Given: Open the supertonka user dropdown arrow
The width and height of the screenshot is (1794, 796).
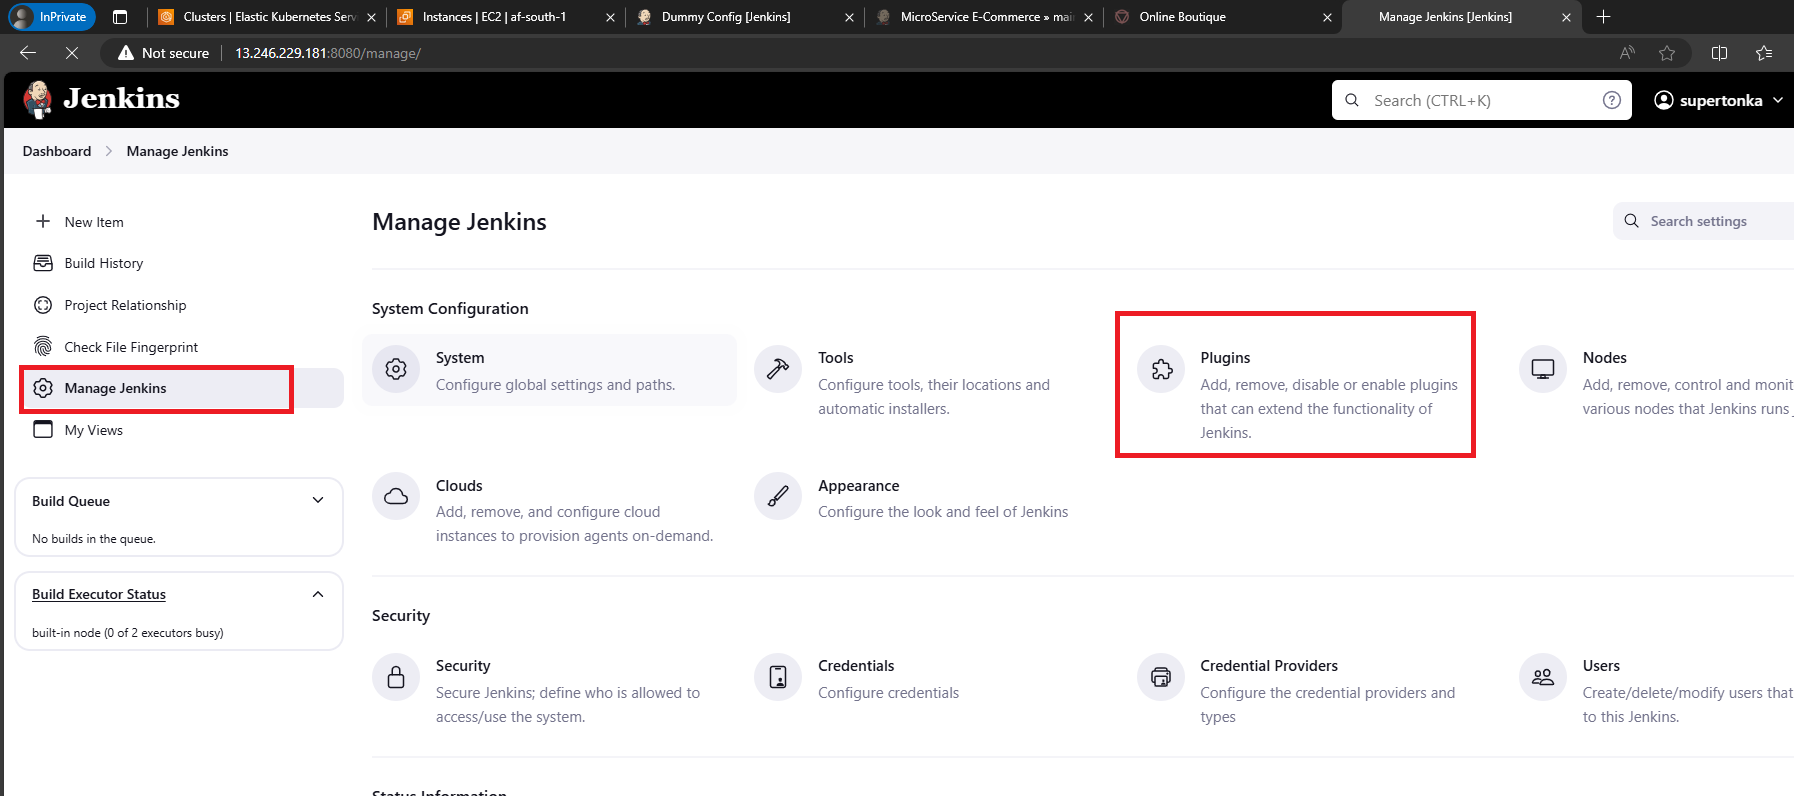Looking at the screenshot, I should coord(1778,100).
